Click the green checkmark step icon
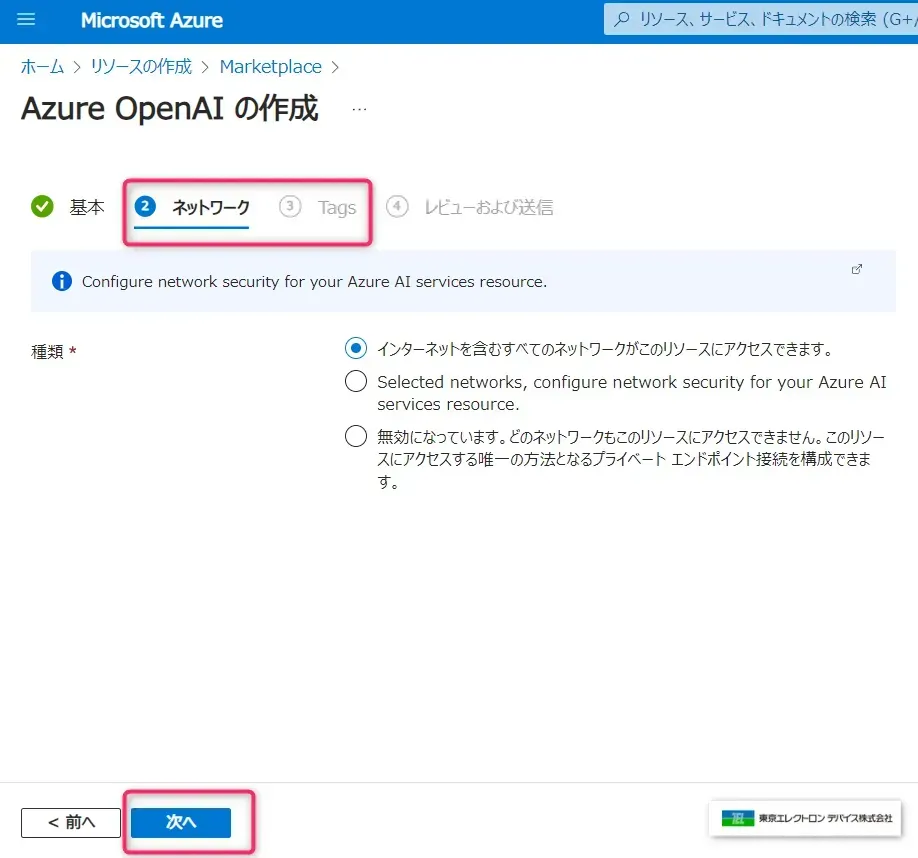Viewport: 918px width, 858px height. pyautogui.click(x=42, y=207)
